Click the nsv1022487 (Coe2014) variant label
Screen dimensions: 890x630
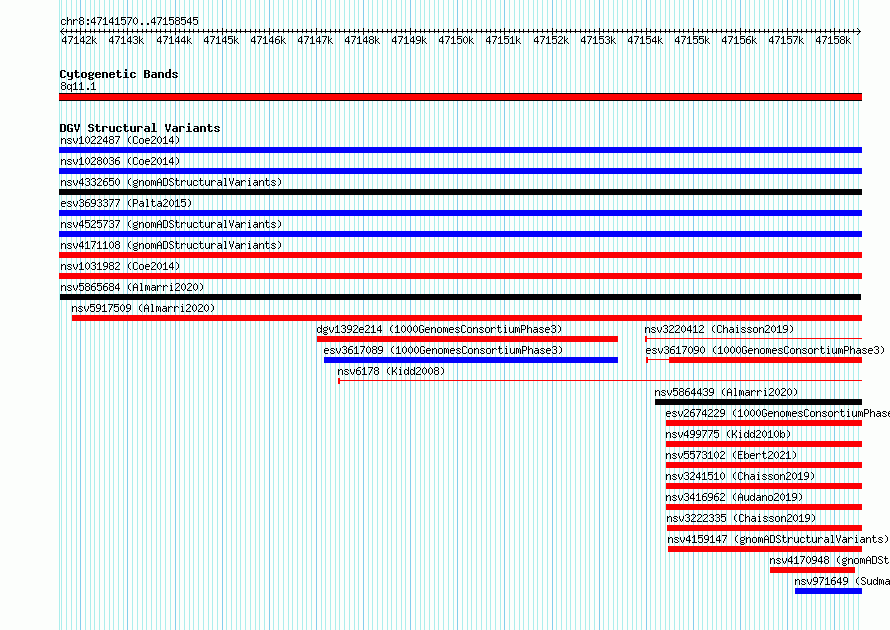click(120, 140)
